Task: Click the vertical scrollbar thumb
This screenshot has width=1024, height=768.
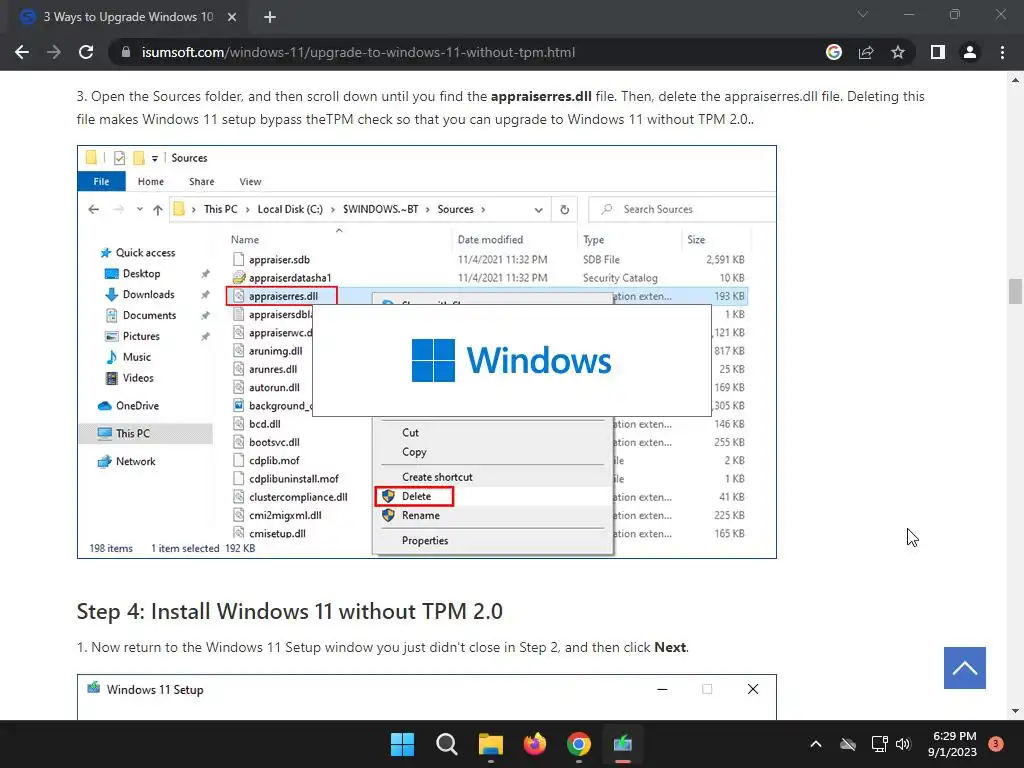Action: [1015, 291]
